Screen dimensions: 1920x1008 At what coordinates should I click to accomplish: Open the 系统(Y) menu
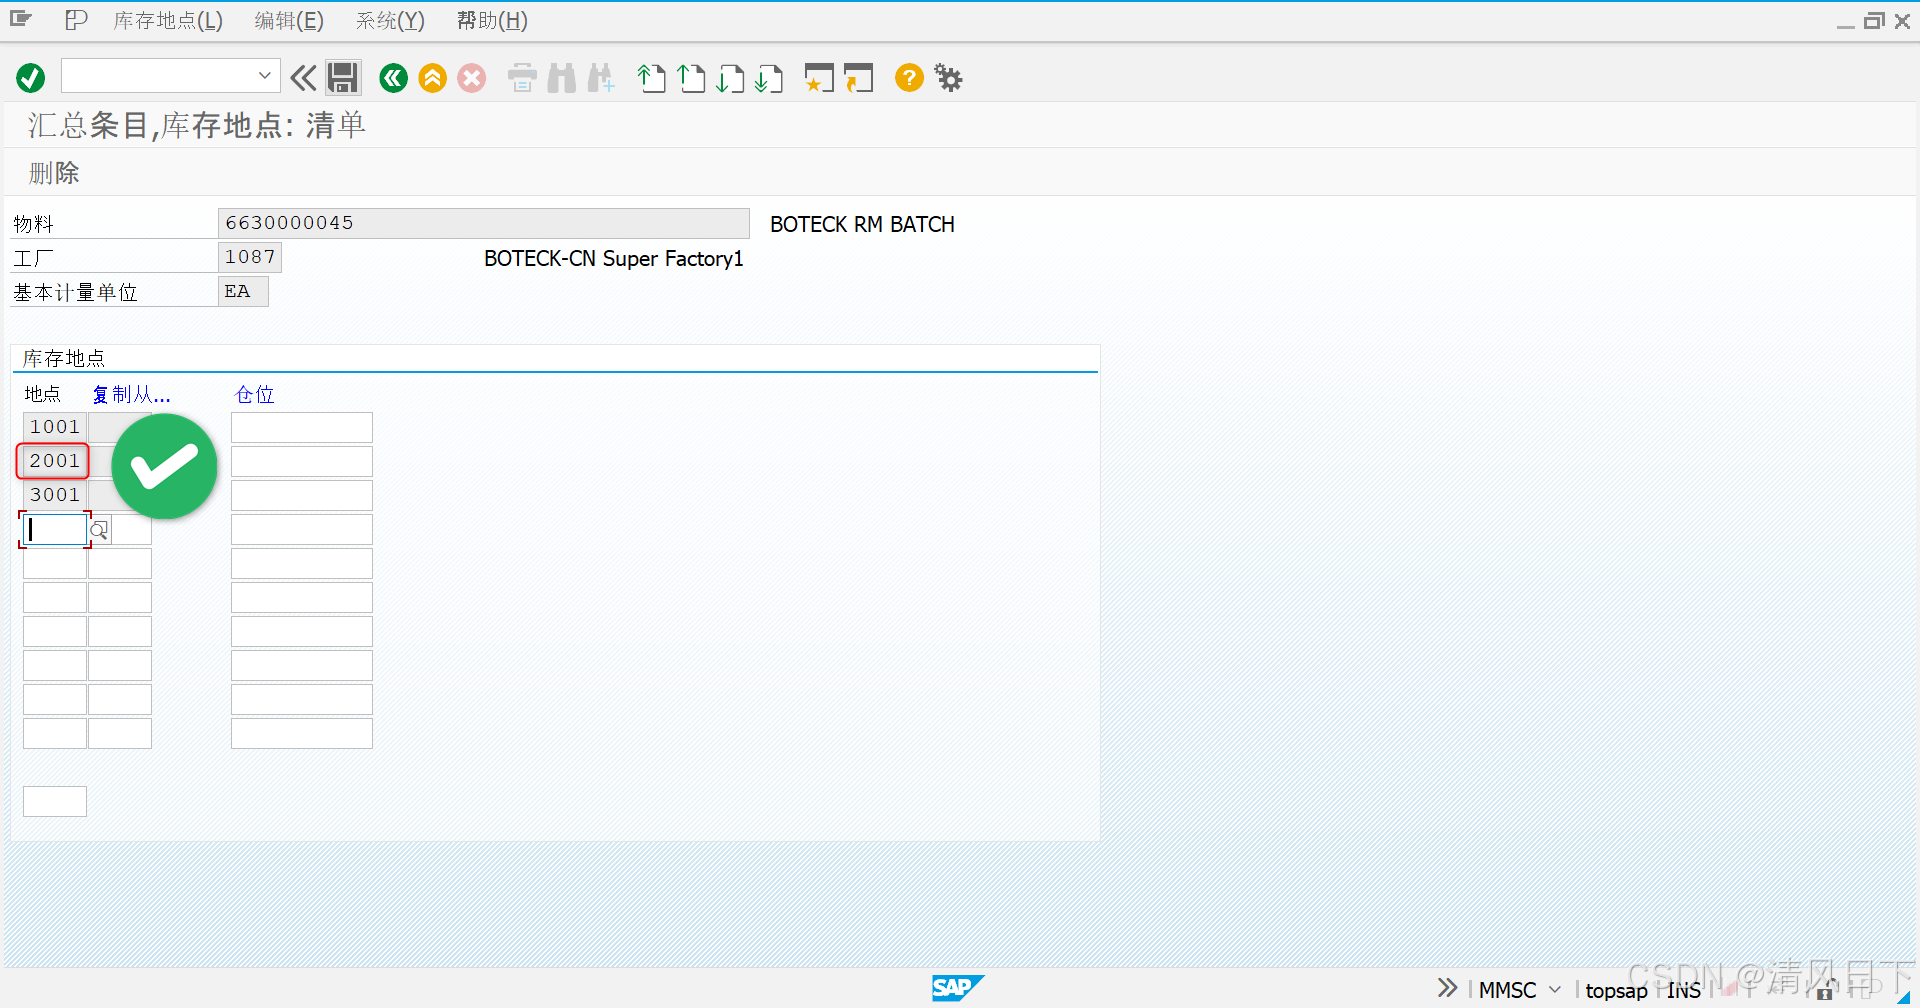click(x=389, y=20)
